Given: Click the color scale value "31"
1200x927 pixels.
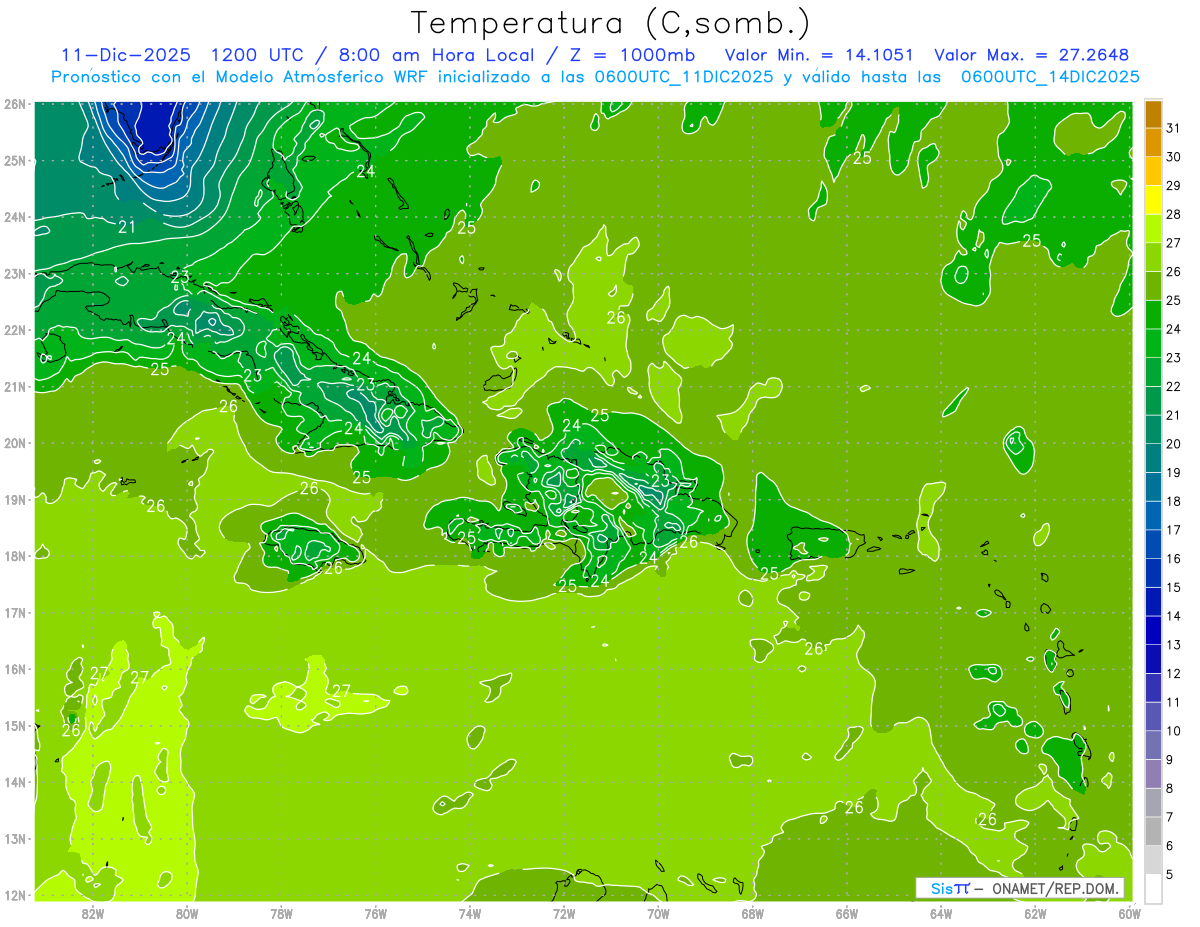Looking at the screenshot, I should [1173, 128].
